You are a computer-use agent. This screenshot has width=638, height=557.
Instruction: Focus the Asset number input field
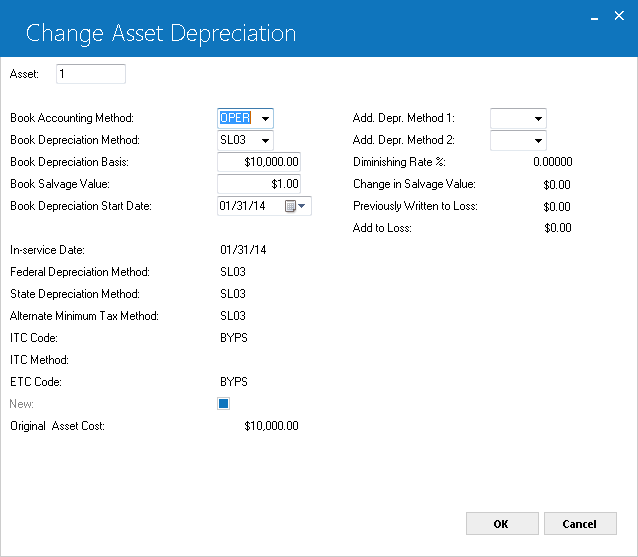pos(91,74)
